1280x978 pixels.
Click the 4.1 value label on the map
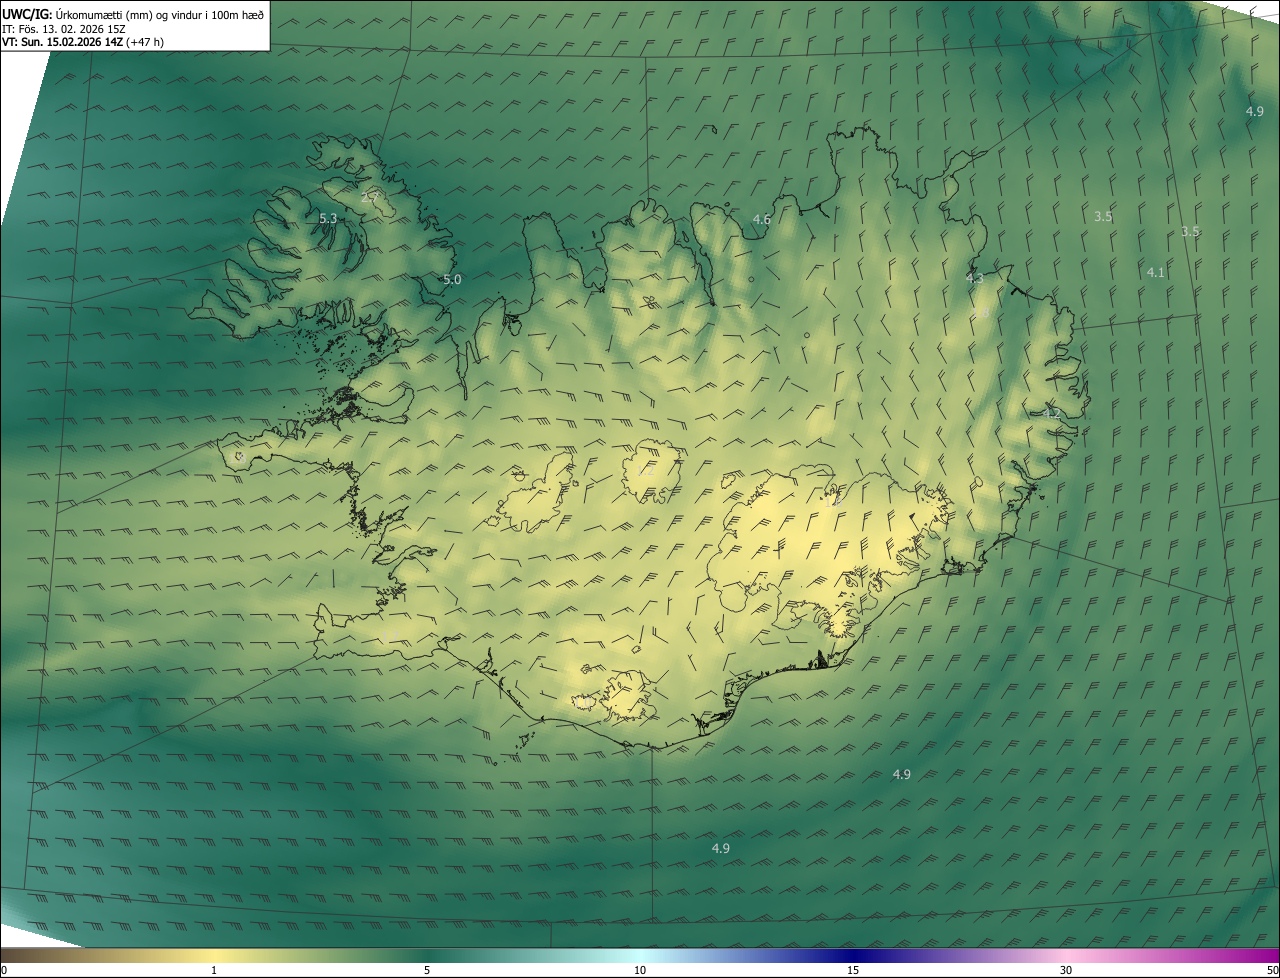point(1156,272)
